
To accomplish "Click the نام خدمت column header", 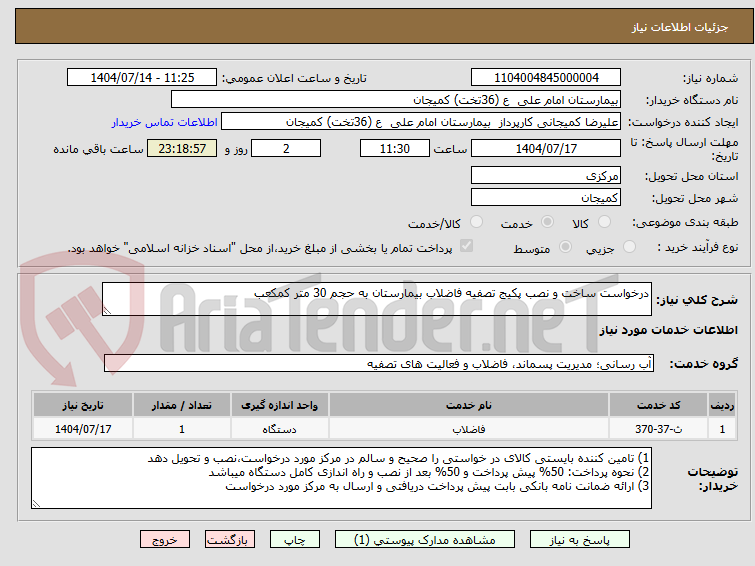I will click(x=469, y=405).
